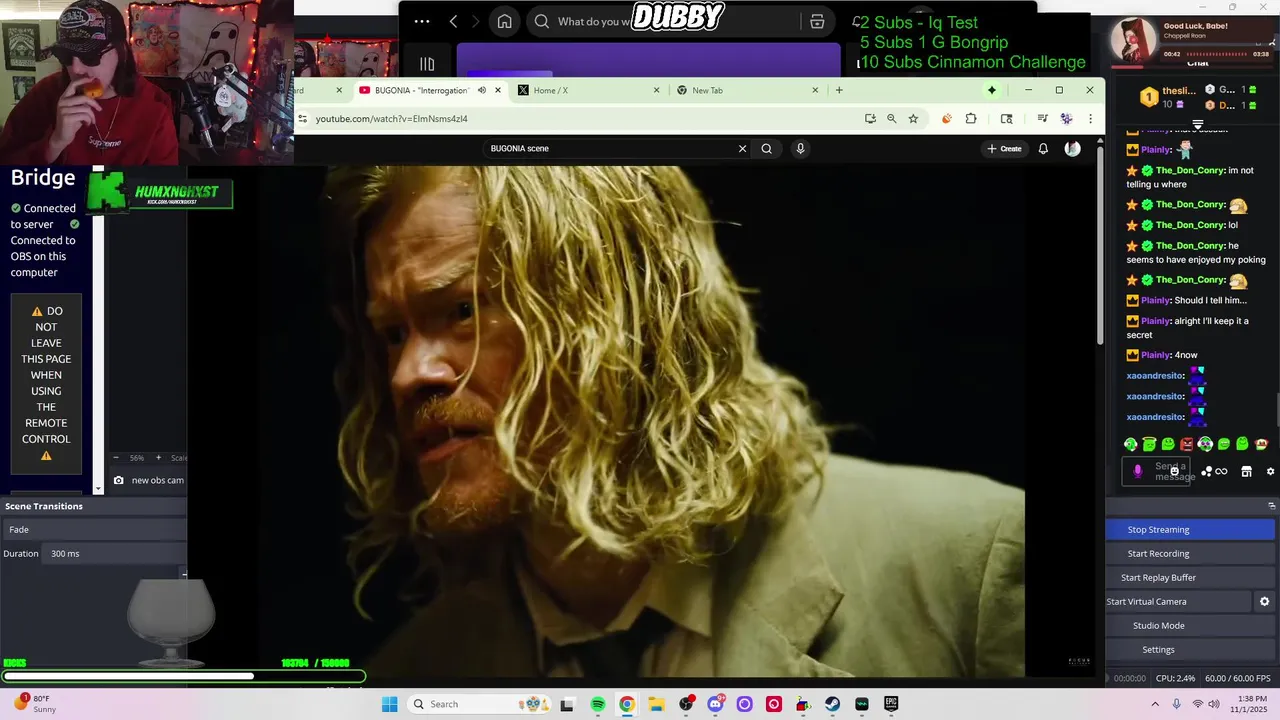Mute the BUGONIA tab audio
This screenshot has width=1280, height=720.
tap(481, 90)
